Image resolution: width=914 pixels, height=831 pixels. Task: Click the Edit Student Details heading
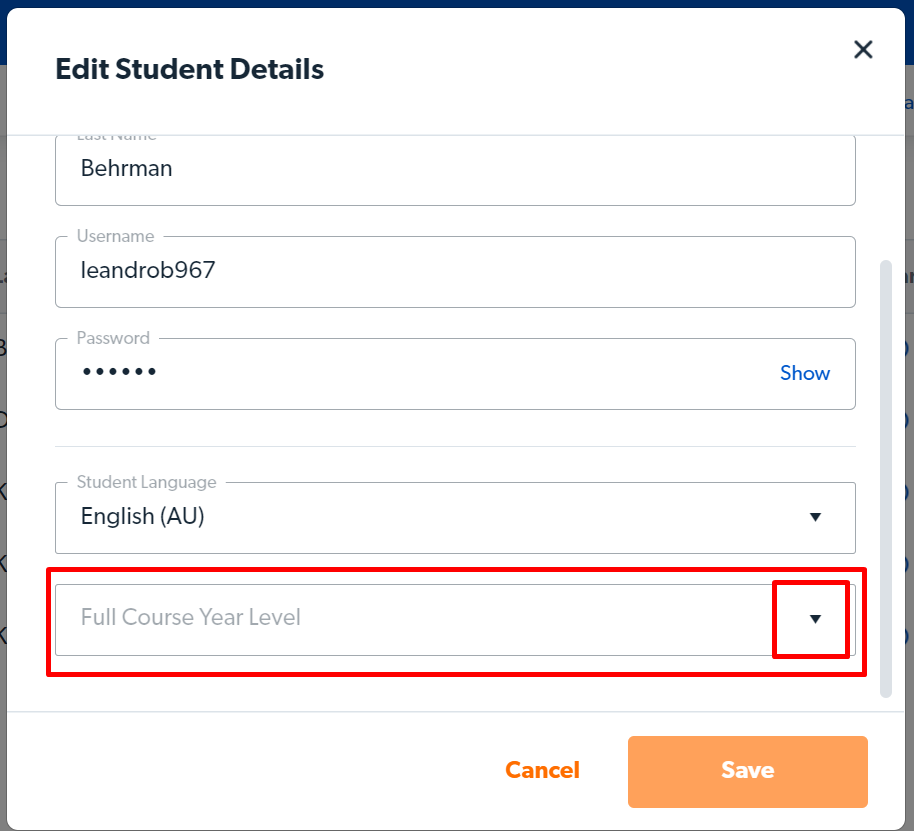(x=189, y=69)
